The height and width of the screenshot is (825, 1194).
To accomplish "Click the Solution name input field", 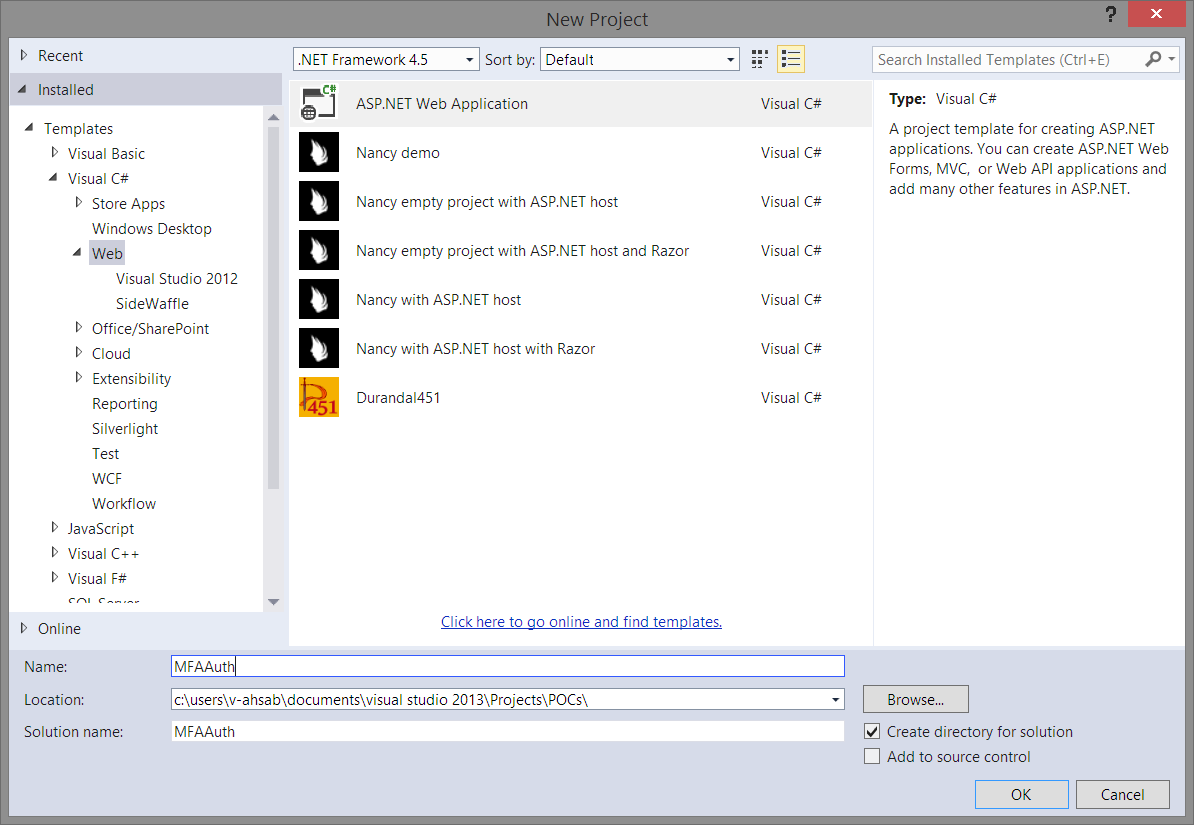I will point(508,731).
